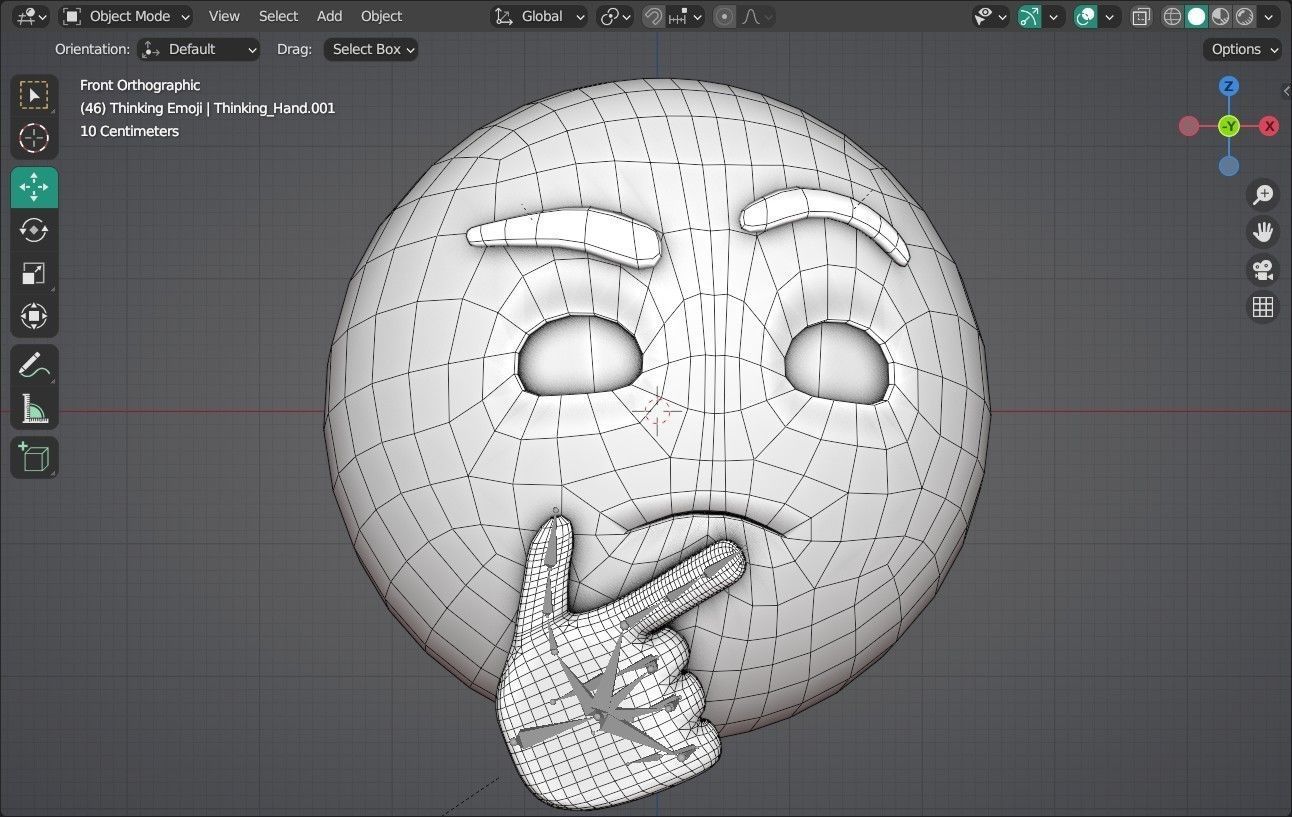Click the zoom magnifier viewport icon
The width and height of the screenshot is (1292, 817).
coord(1263,194)
